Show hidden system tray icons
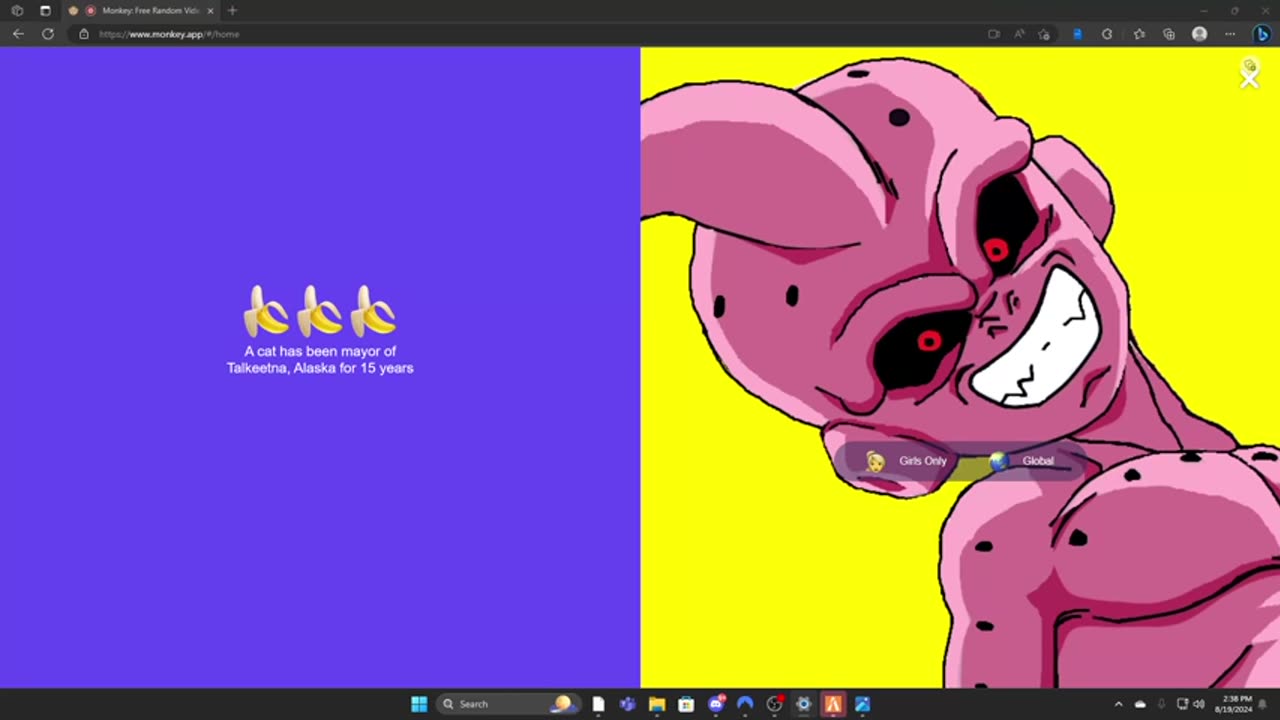1280x720 pixels. pyautogui.click(x=1118, y=704)
